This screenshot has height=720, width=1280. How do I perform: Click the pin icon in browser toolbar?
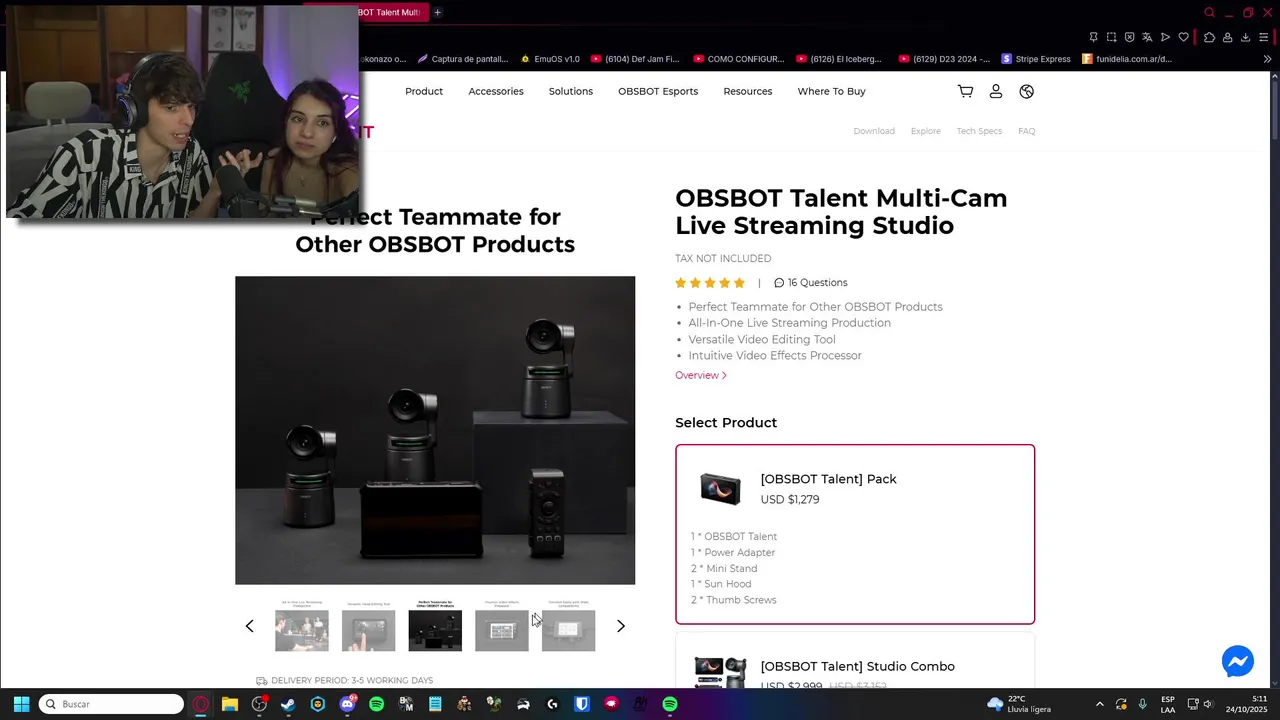[1093, 37]
